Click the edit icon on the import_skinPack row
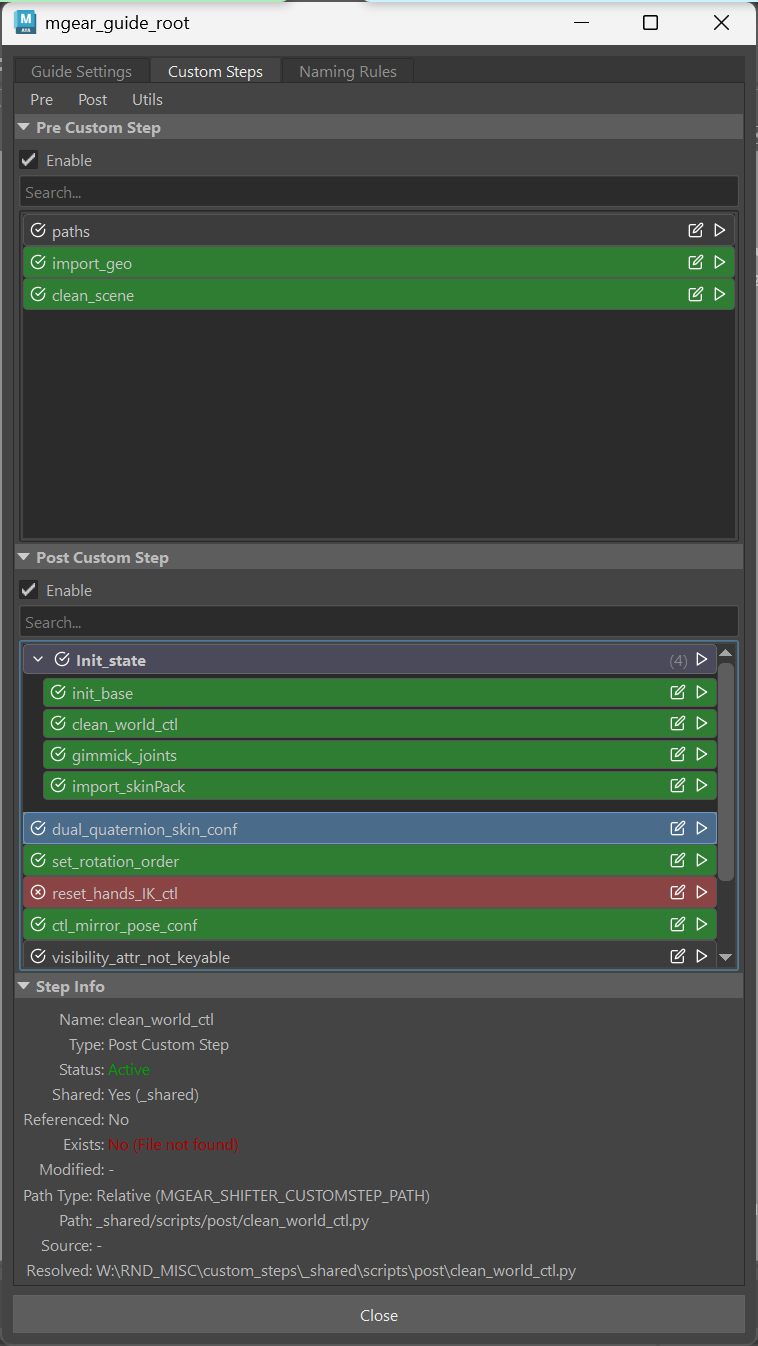The width and height of the screenshot is (758, 1346). coord(678,785)
